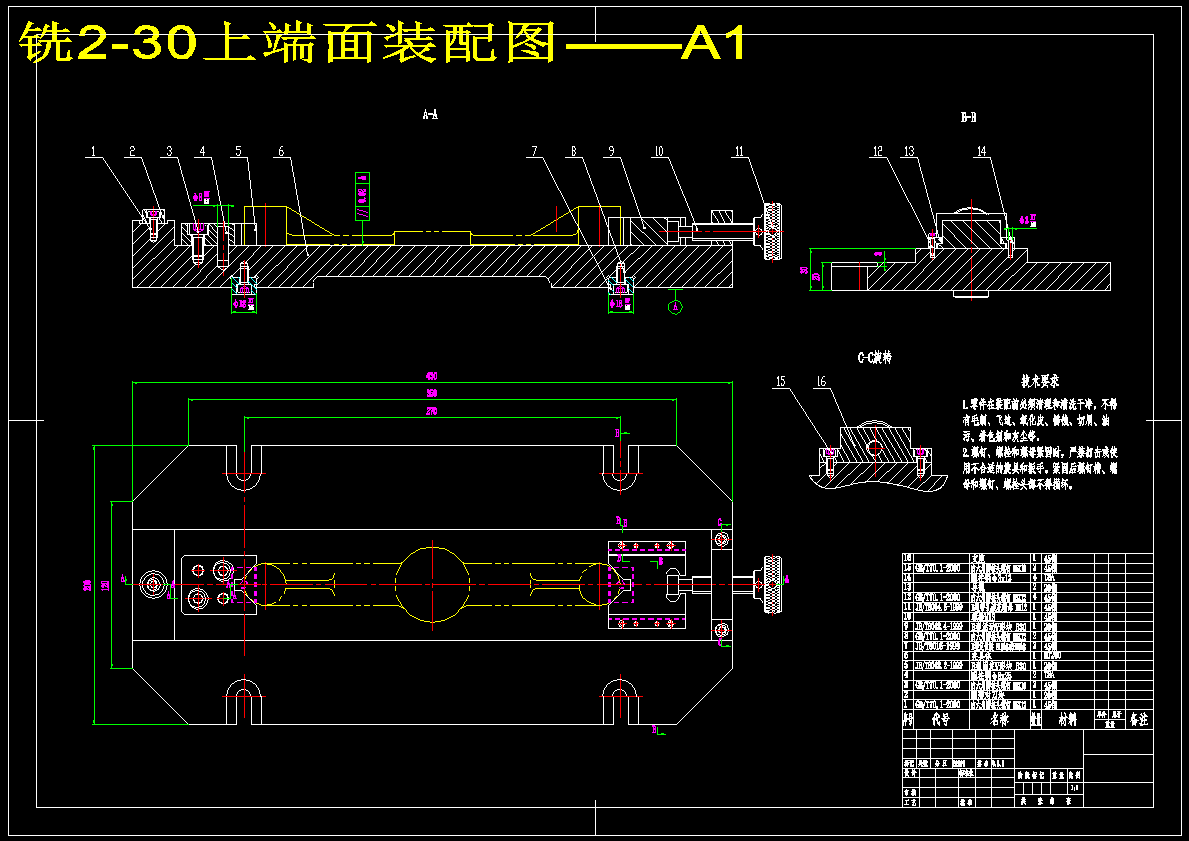Click the 名称 column header in parts list
1189x841 pixels.
coord(1000,720)
